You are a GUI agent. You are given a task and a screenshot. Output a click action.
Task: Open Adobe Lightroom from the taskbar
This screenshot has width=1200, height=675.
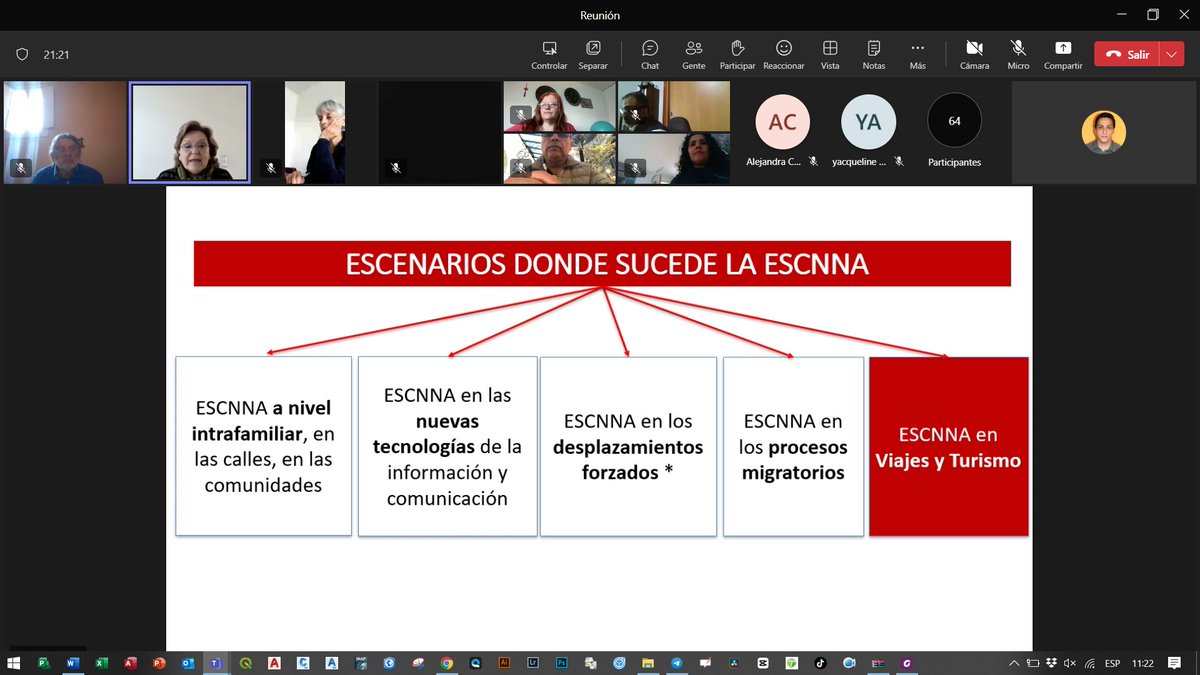coord(533,663)
